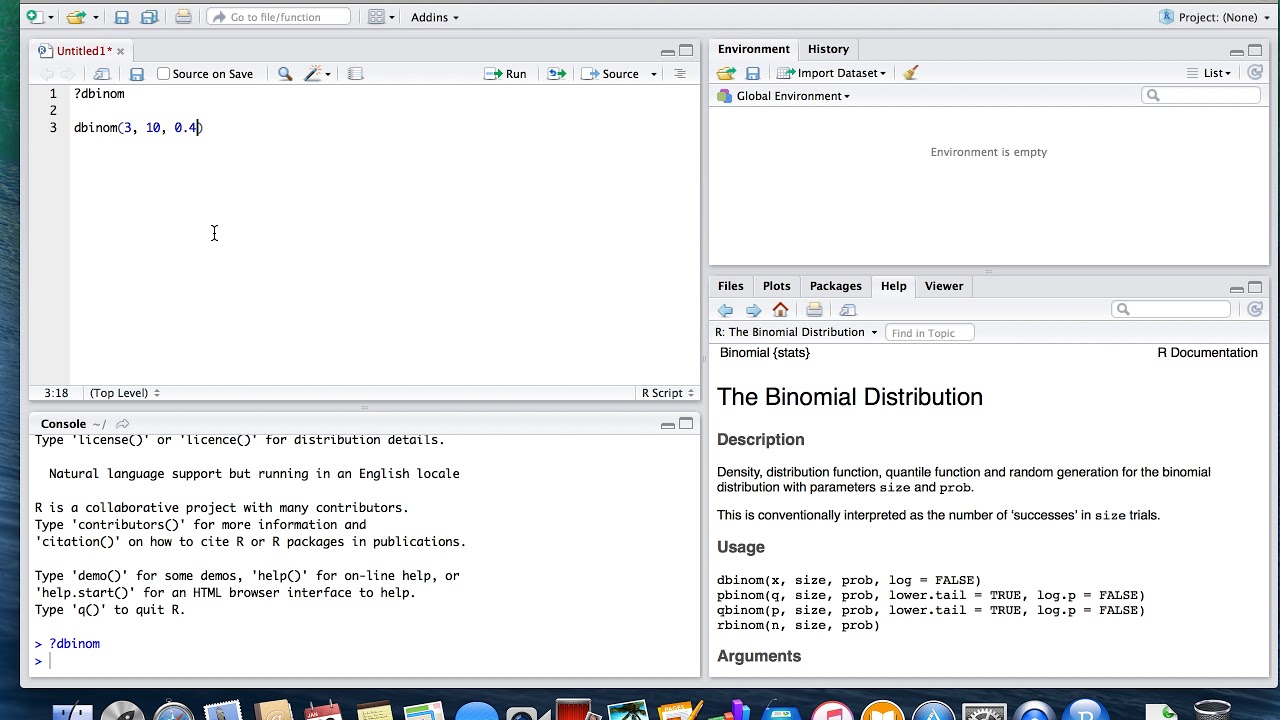Save the workspace in the Environment pane
The image size is (1280, 720).
[753, 73]
